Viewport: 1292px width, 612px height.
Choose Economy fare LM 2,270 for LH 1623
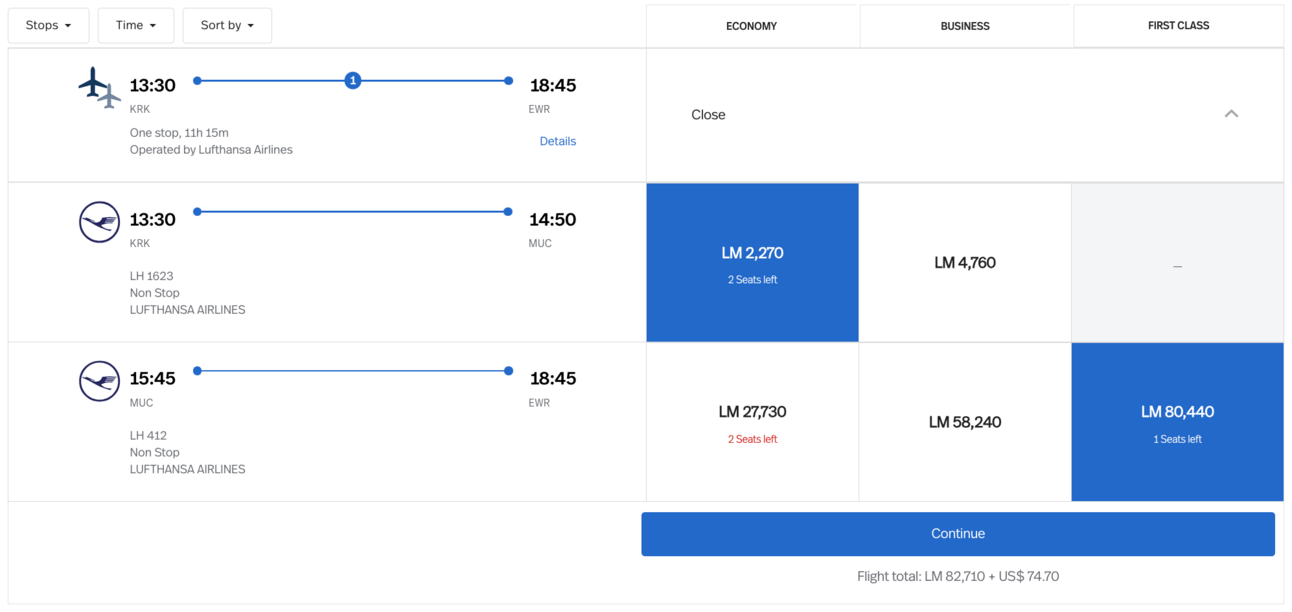(x=752, y=263)
